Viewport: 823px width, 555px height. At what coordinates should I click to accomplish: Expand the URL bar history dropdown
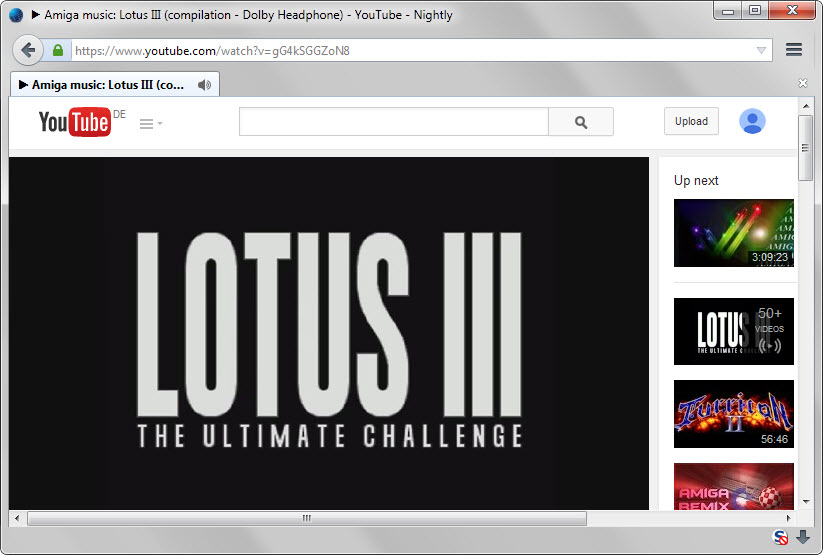[761, 50]
